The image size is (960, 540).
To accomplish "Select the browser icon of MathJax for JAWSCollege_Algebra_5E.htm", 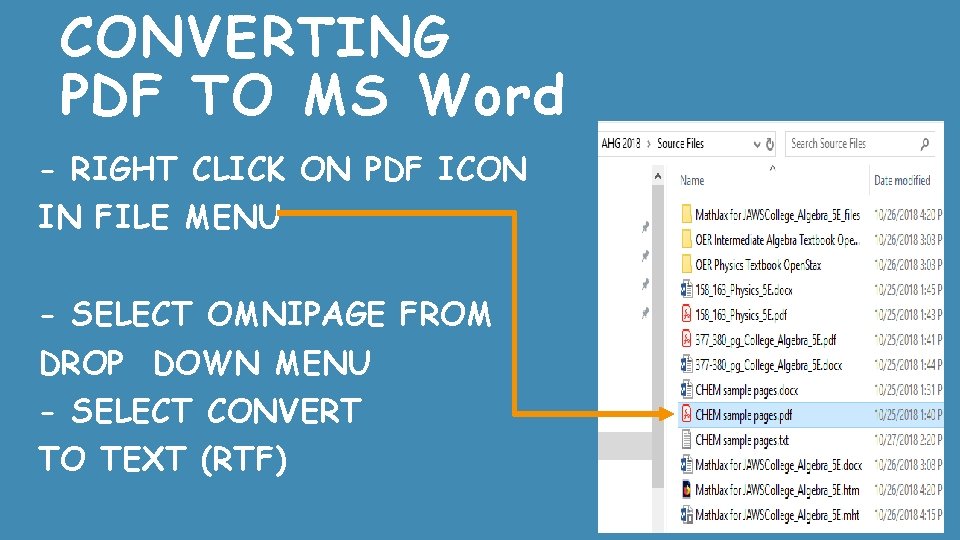I will point(686,490).
